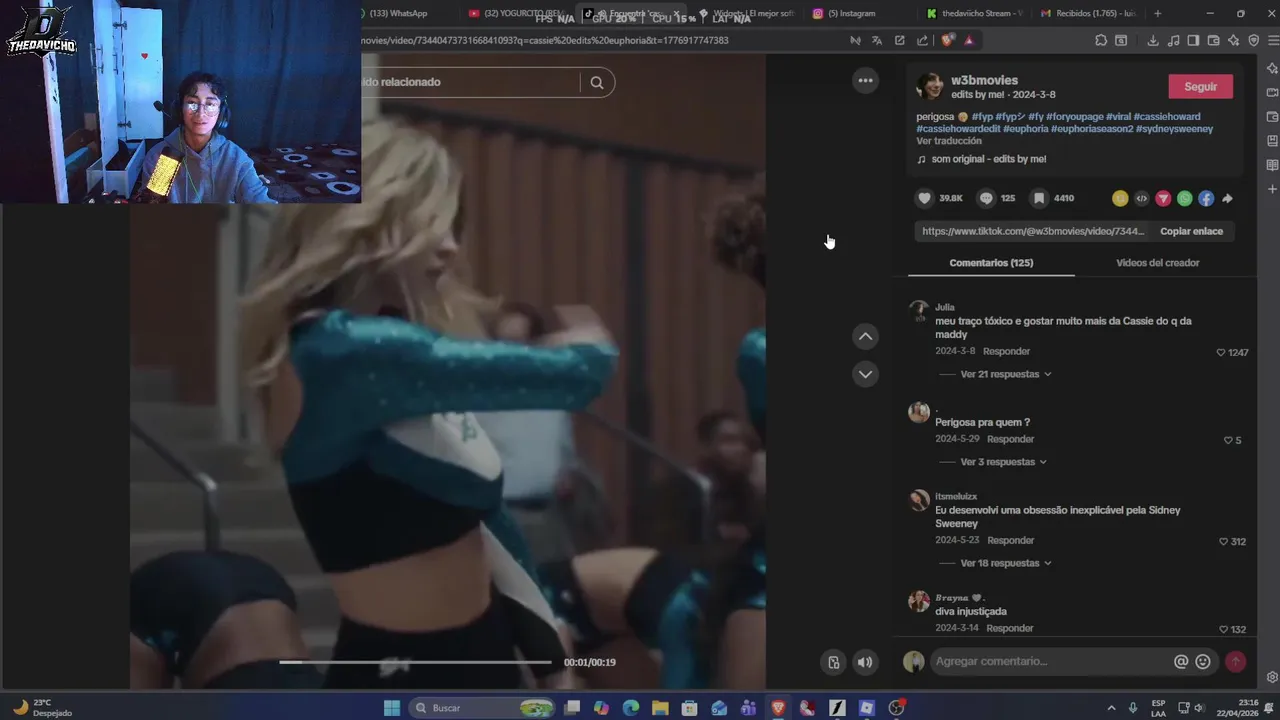
Task: Seek on the video progress bar
Action: click(x=415, y=662)
